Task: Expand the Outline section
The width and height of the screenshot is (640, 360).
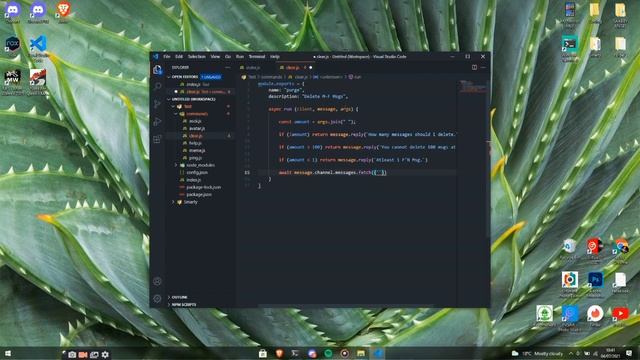Action: (x=180, y=297)
